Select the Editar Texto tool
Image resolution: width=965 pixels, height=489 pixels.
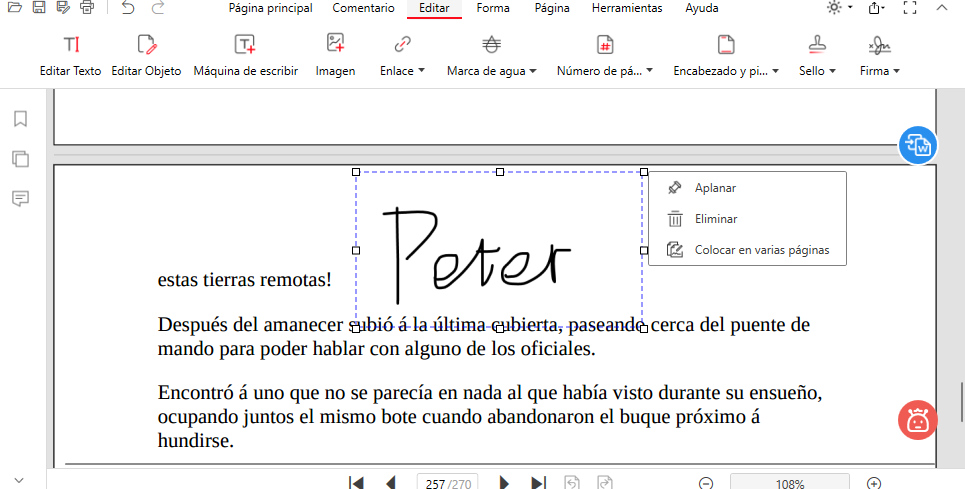pyautogui.click(x=70, y=55)
